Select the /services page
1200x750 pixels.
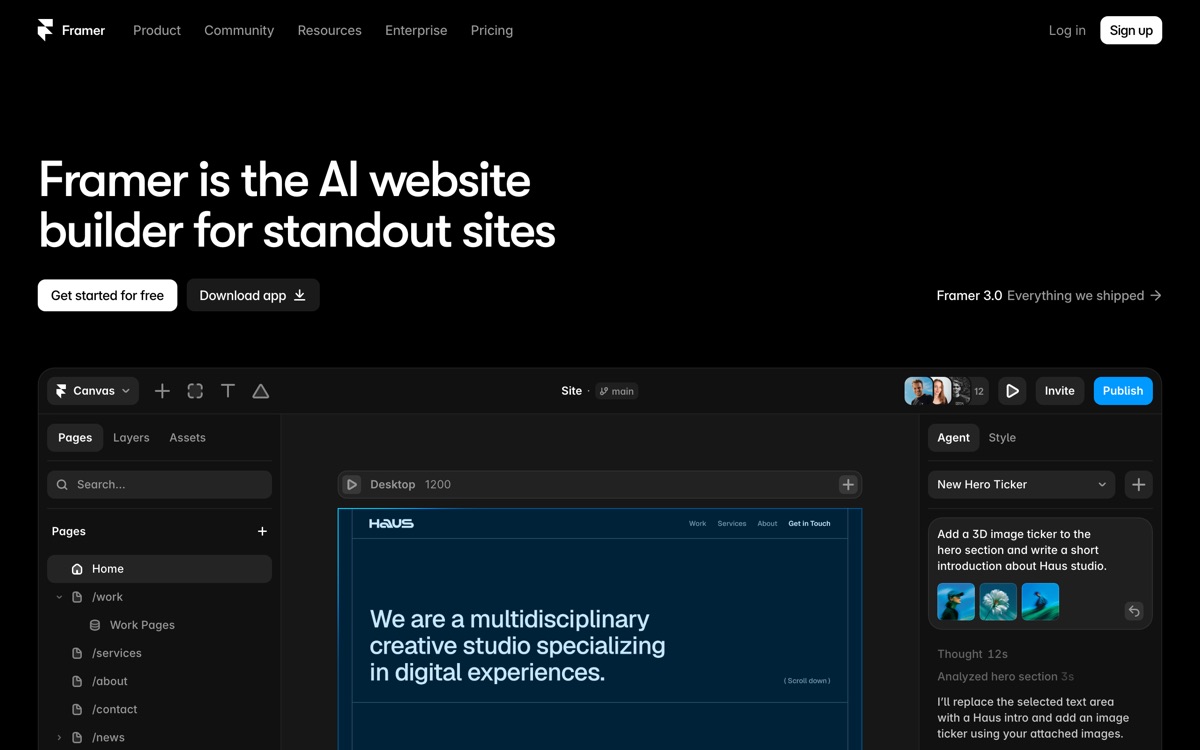[160, 653]
